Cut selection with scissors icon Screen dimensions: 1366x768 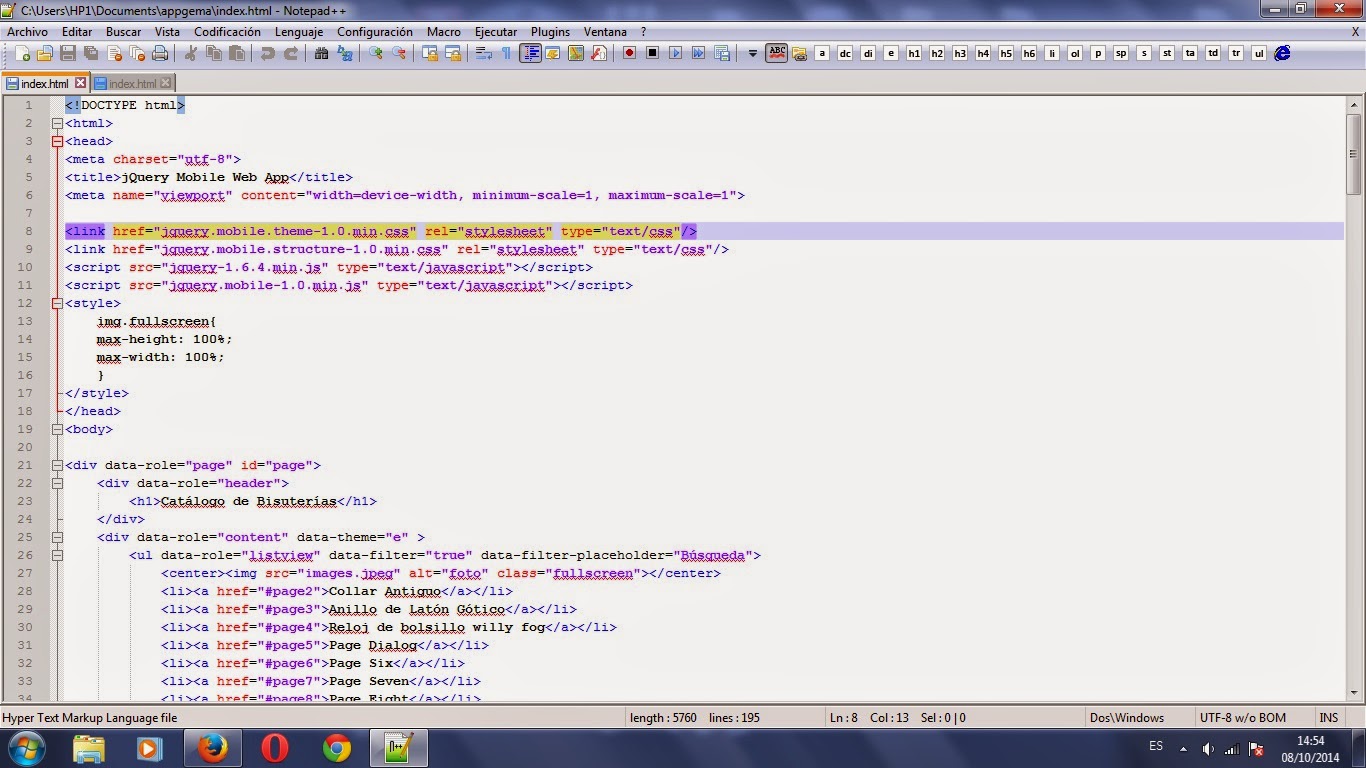tap(190, 53)
